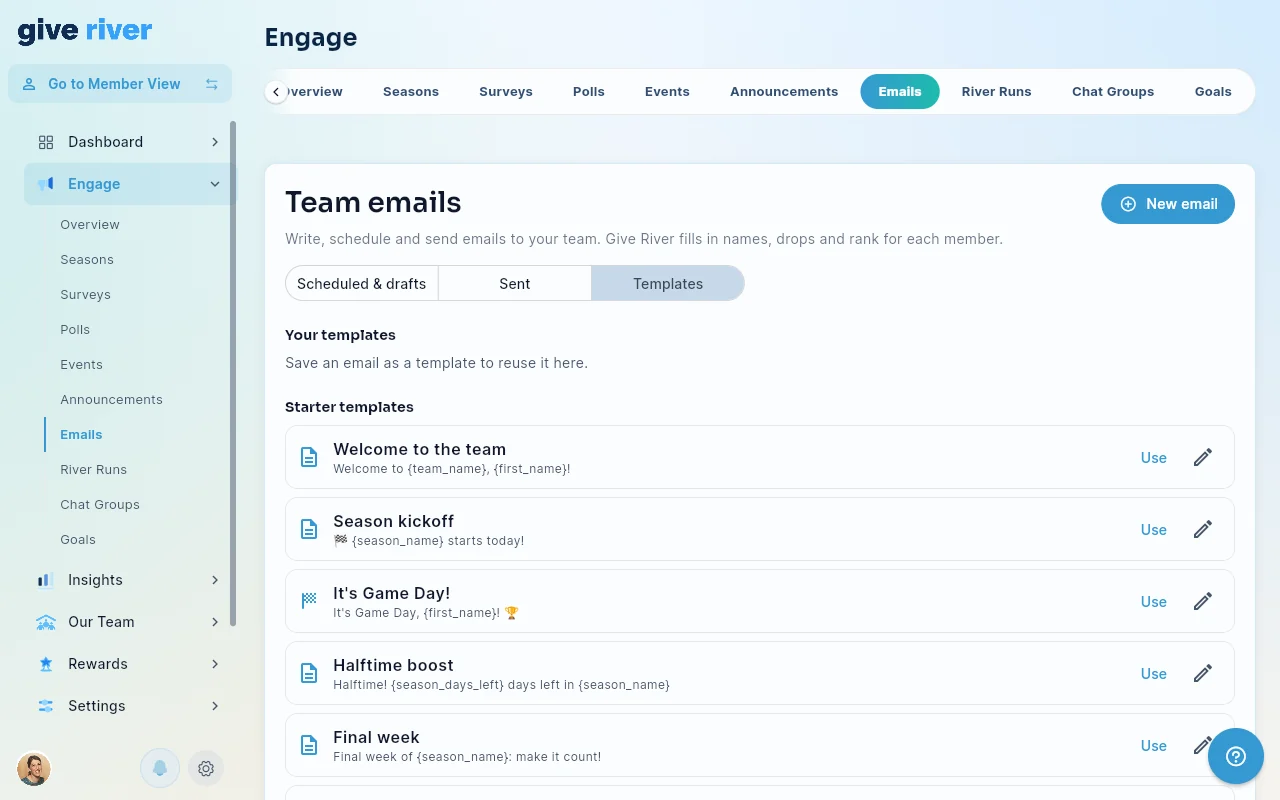Edit the It's Game Day! template
Screen dimensions: 1280x800
pos(1203,601)
